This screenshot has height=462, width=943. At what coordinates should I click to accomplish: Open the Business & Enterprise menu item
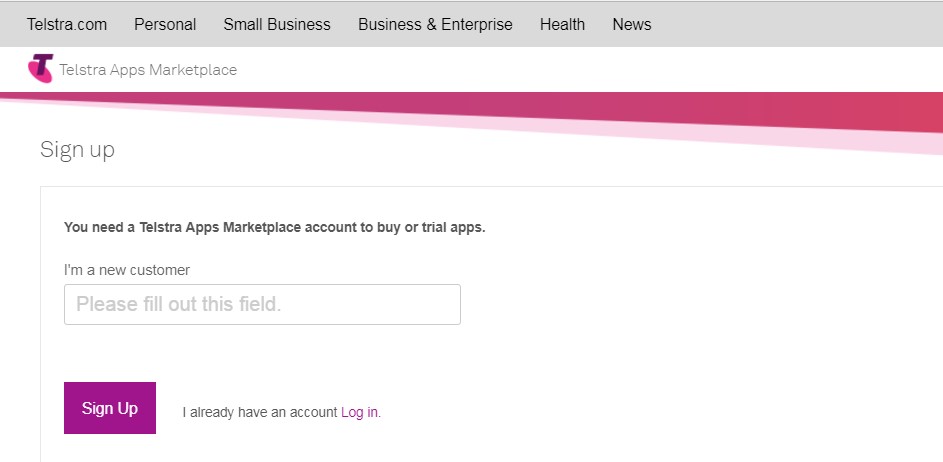435,24
